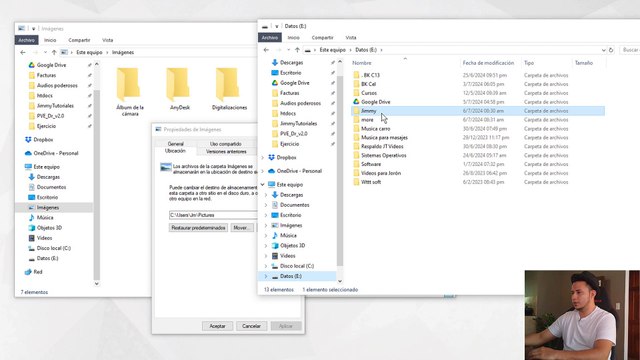The width and height of the screenshot is (640, 360).
Task: Collapse Este equipo node in Datos window
Action: pos(263,184)
